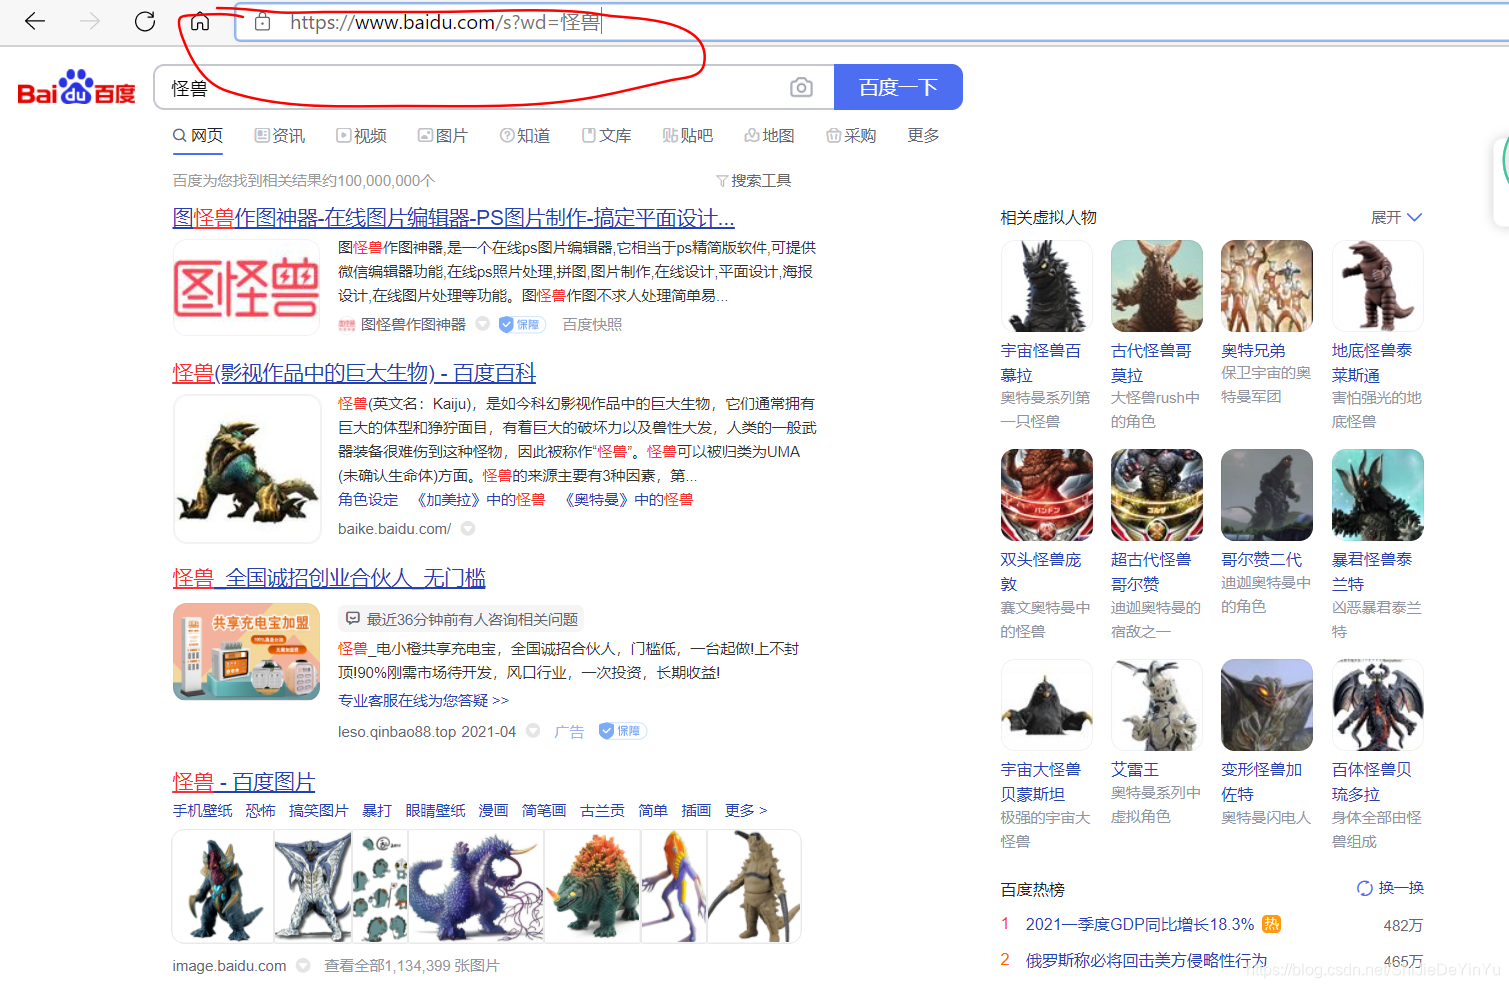1509x988 pixels.
Task: Click the 图怪兽作图神器 source name link
Action: click(x=413, y=324)
